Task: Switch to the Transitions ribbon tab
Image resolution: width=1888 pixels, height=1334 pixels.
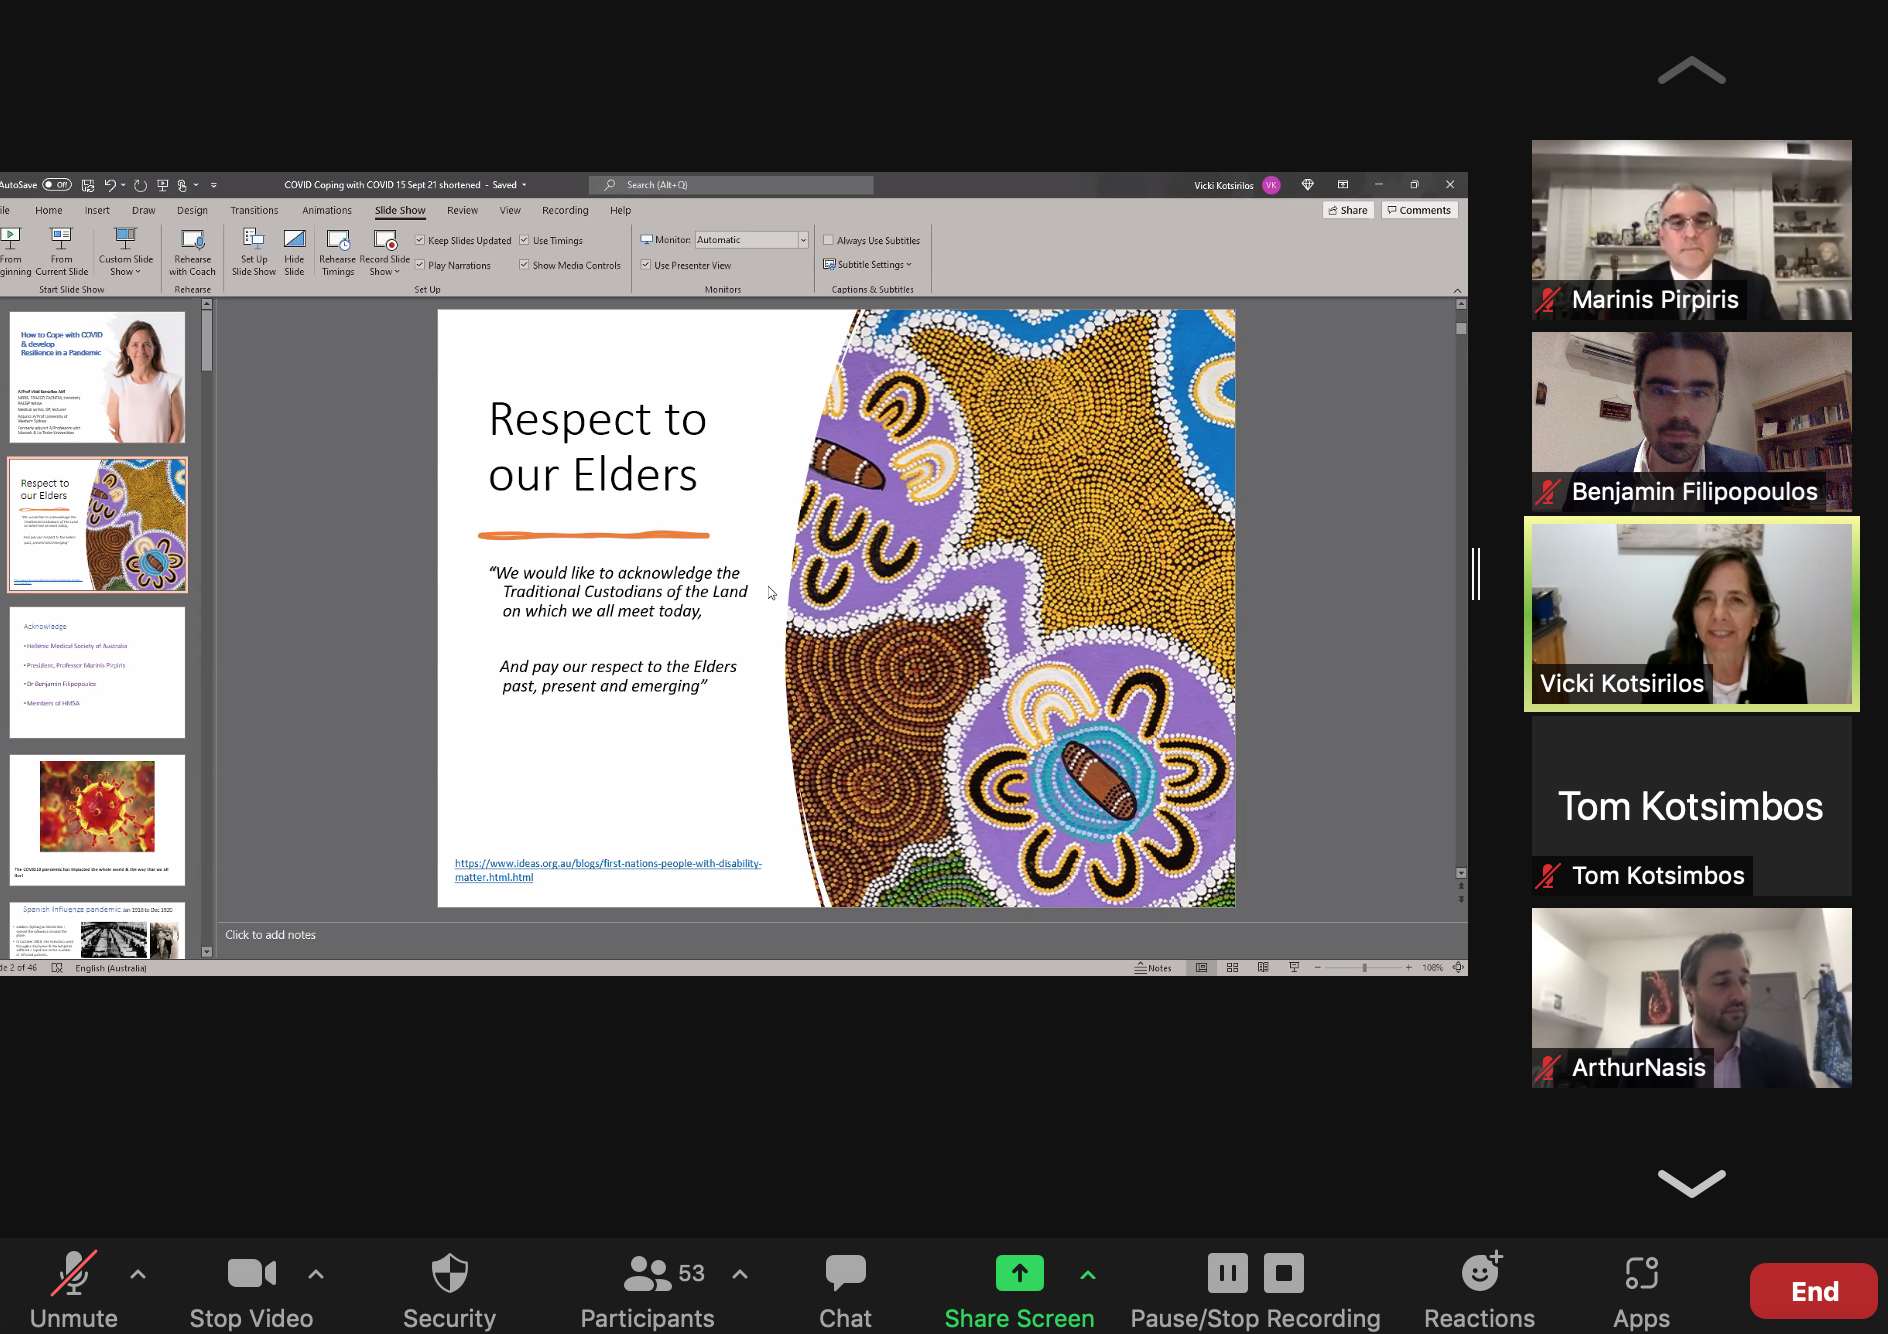Action: tap(254, 210)
